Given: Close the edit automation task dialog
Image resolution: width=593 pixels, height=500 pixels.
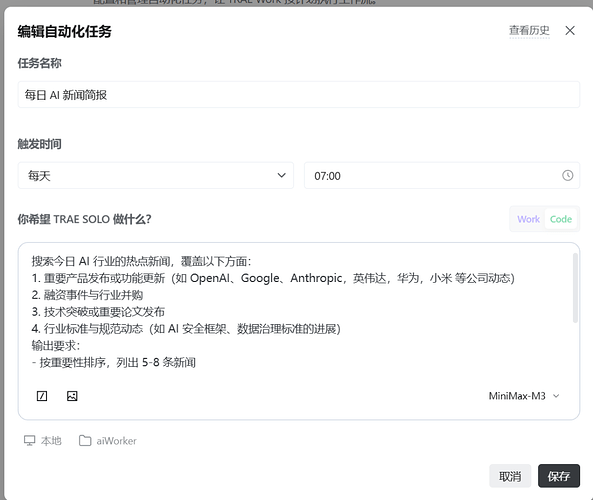Looking at the screenshot, I should [x=570, y=31].
